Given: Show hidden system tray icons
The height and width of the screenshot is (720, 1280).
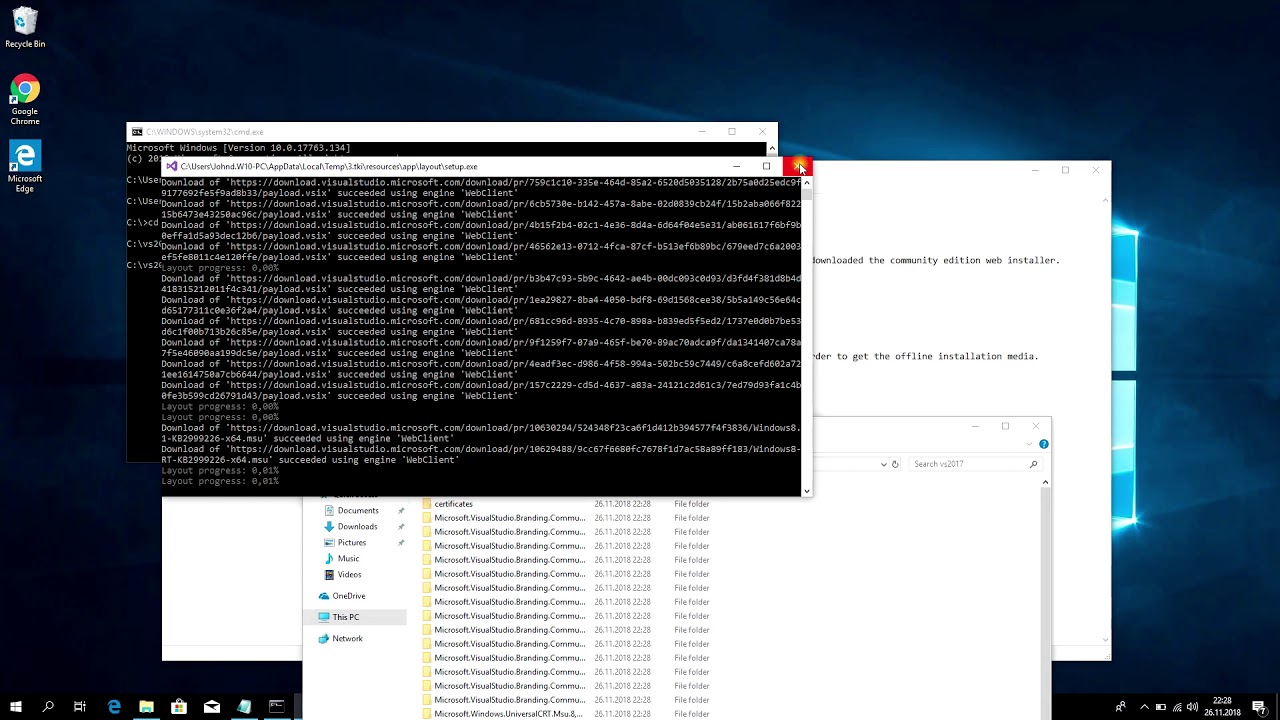Looking at the screenshot, I should click(1144, 707).
